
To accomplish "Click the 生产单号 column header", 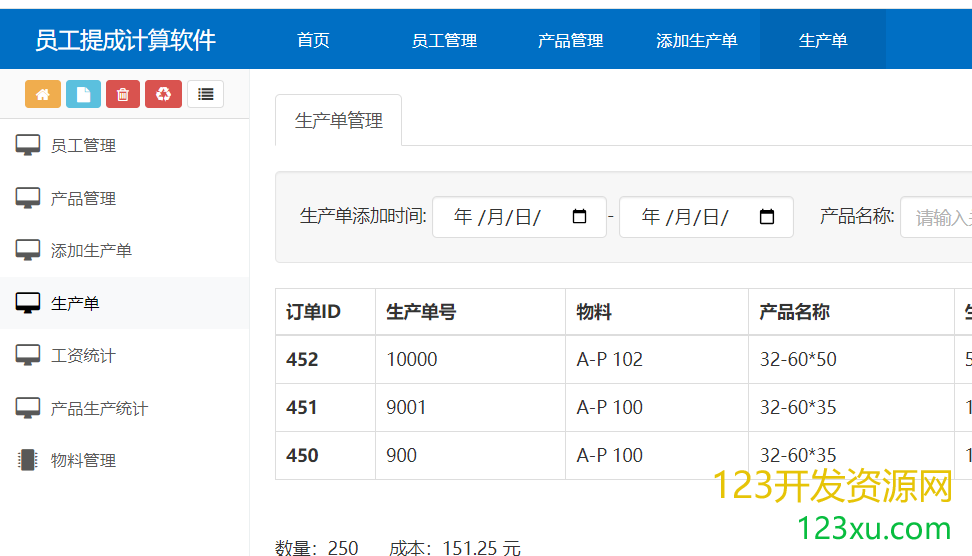I will 421,312.
